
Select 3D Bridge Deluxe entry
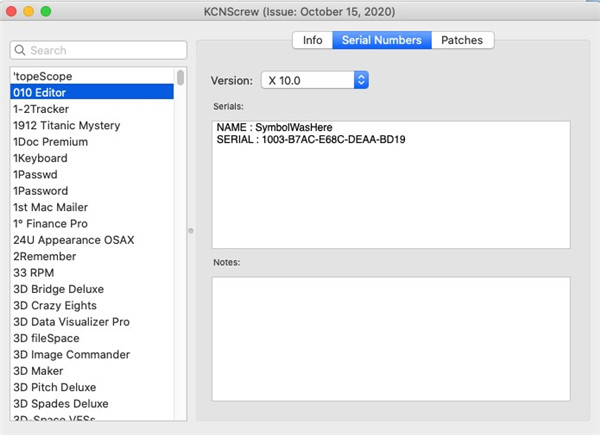[x=92, y=289]
